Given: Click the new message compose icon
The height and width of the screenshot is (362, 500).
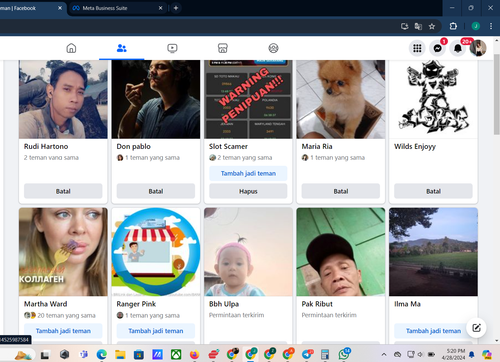Looking at the screenshot, I should (x=476, y=328).
